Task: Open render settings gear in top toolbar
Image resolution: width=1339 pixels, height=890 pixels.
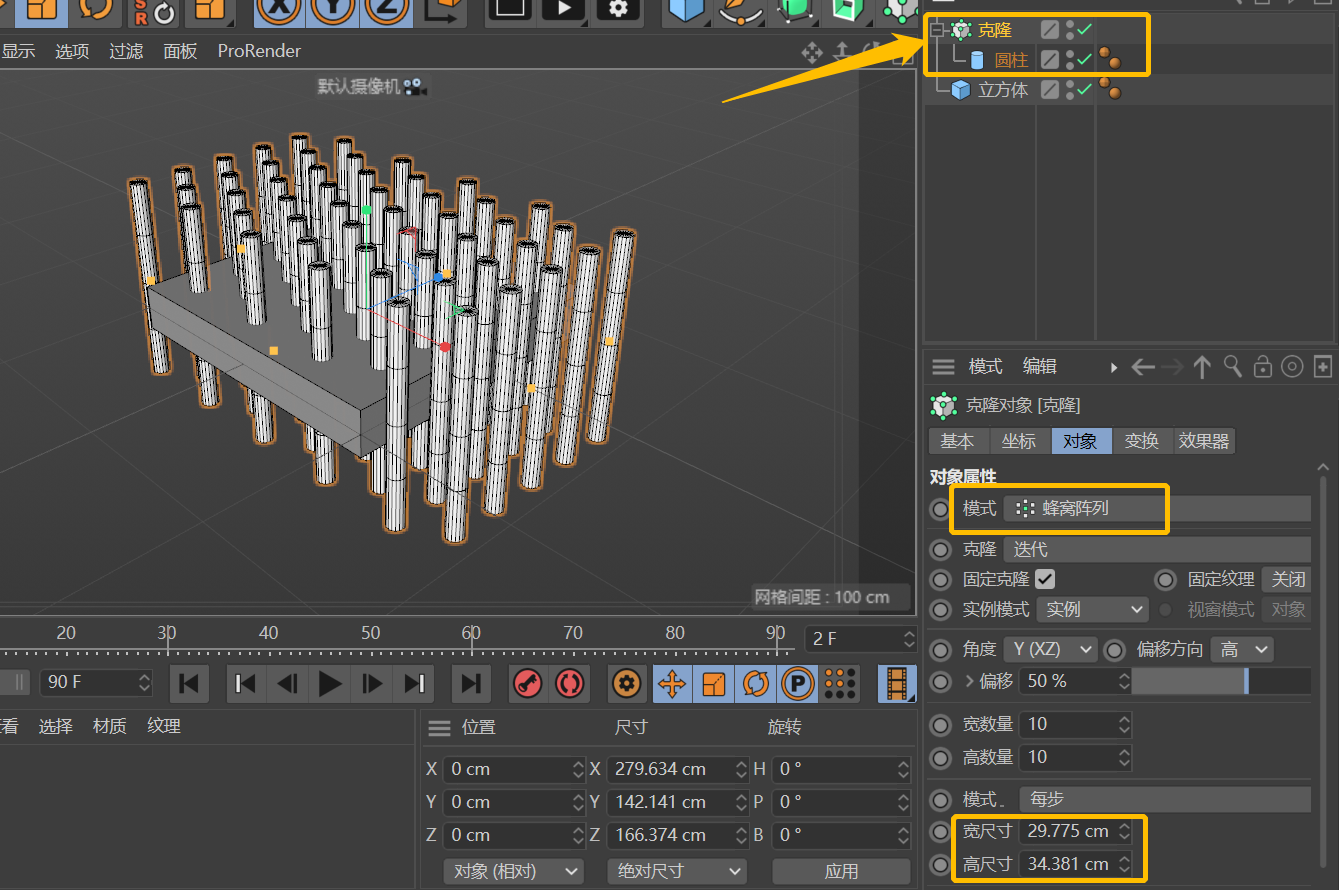Action: coord(618,10)
